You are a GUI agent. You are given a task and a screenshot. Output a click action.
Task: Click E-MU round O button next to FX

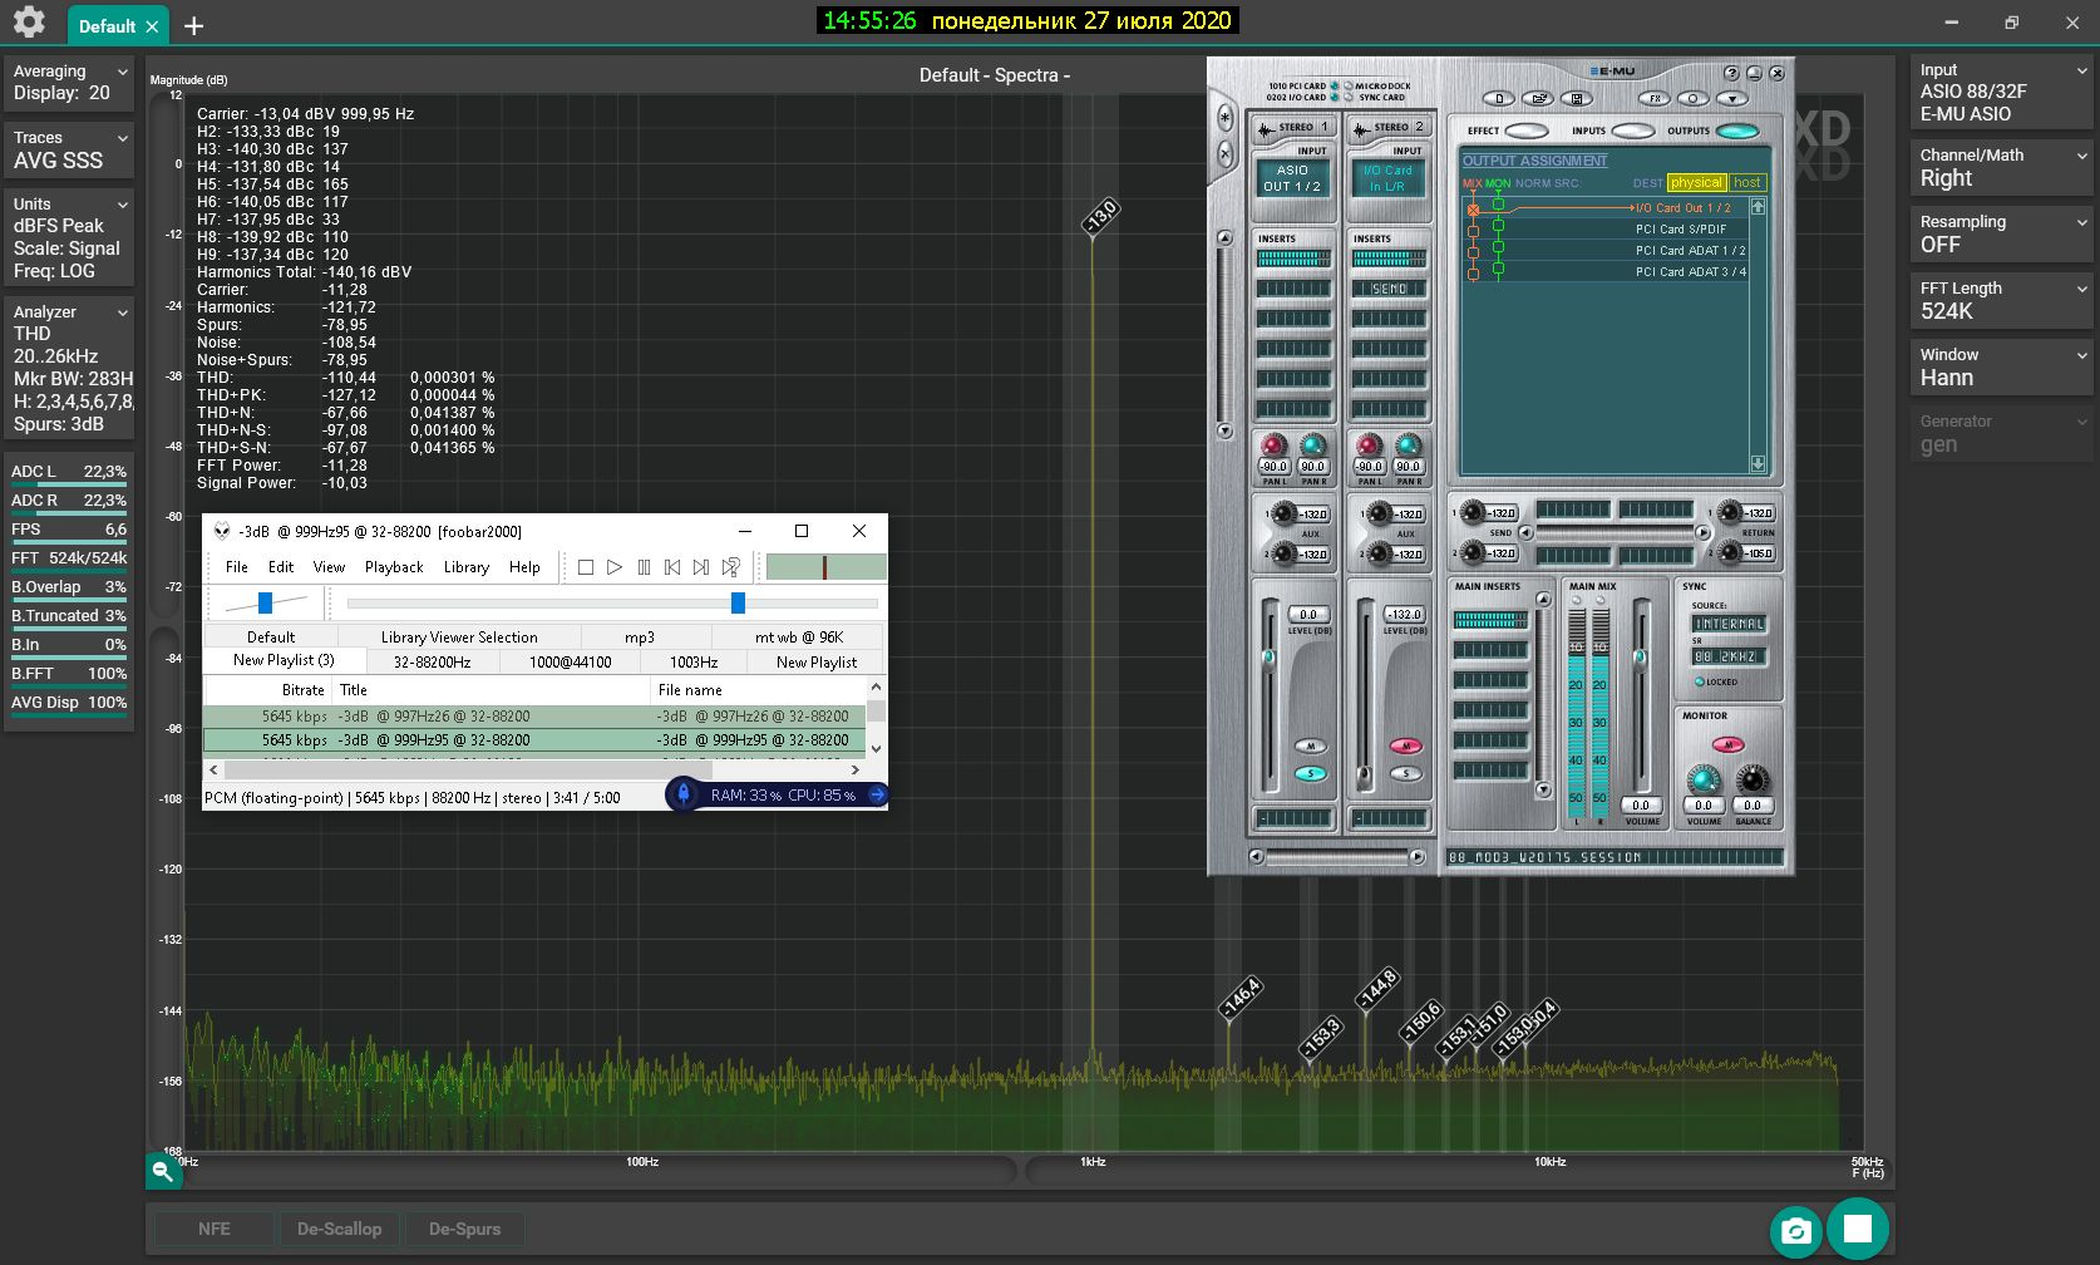pyautogui.click(x=1693, y=98)
